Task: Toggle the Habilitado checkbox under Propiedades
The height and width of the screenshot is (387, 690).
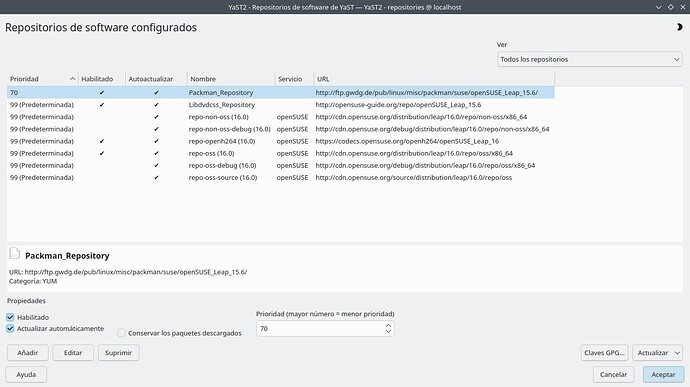Action: 10,317
